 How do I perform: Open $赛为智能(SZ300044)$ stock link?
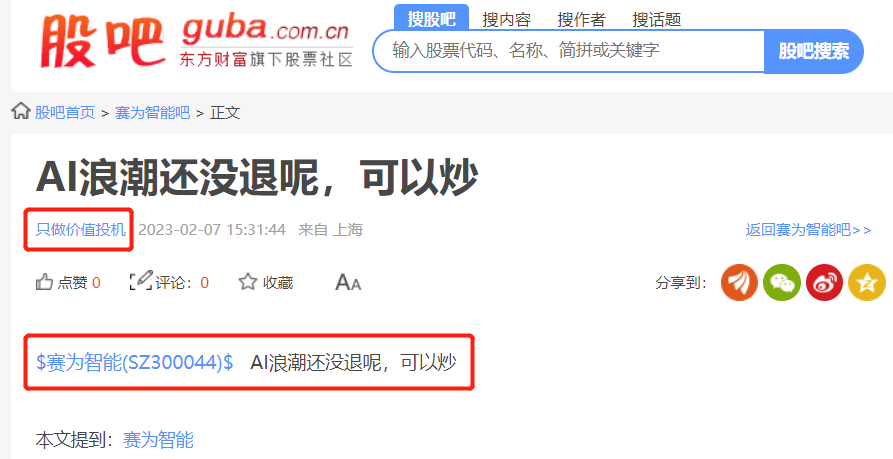[x=134, y=362]
